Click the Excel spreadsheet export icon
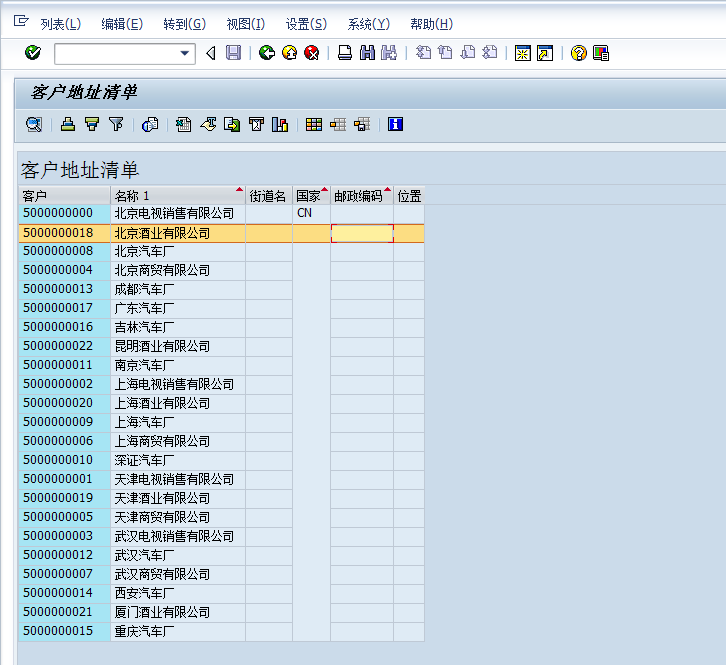726x665 pixels. click(183, 125)
